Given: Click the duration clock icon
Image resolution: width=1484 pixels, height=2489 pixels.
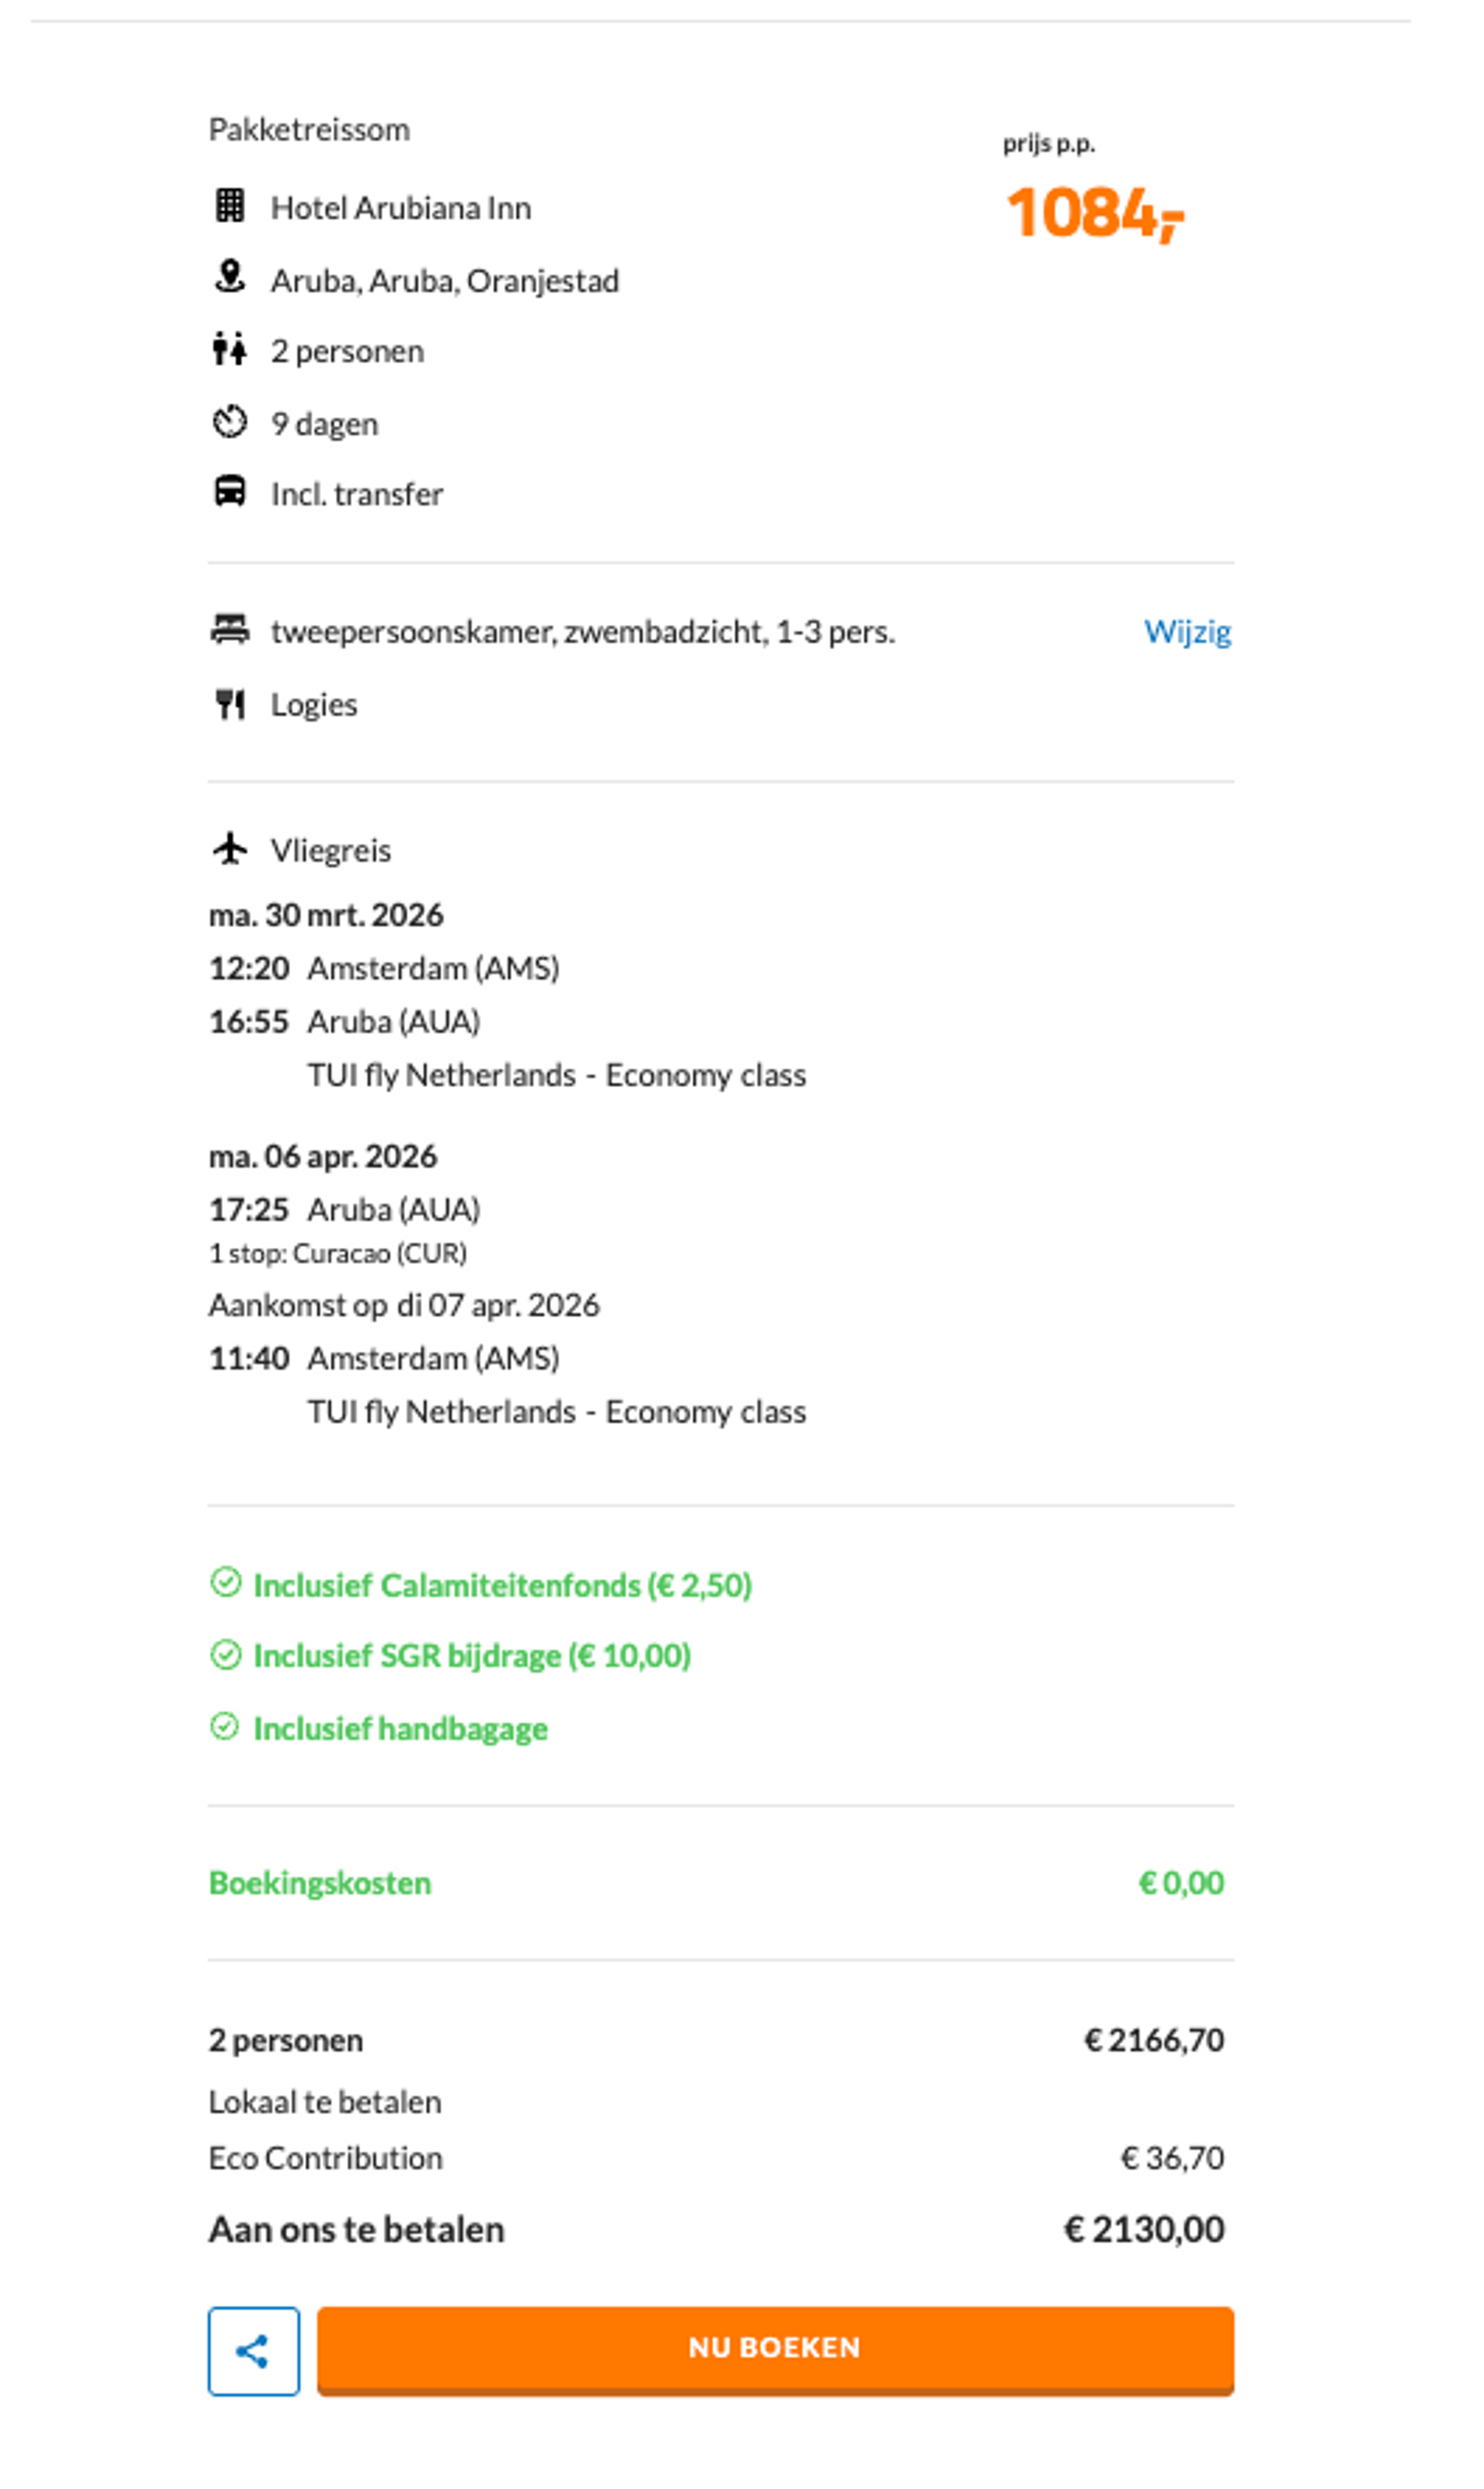Looking at the screenshot, I should click(x=229, y=422).
